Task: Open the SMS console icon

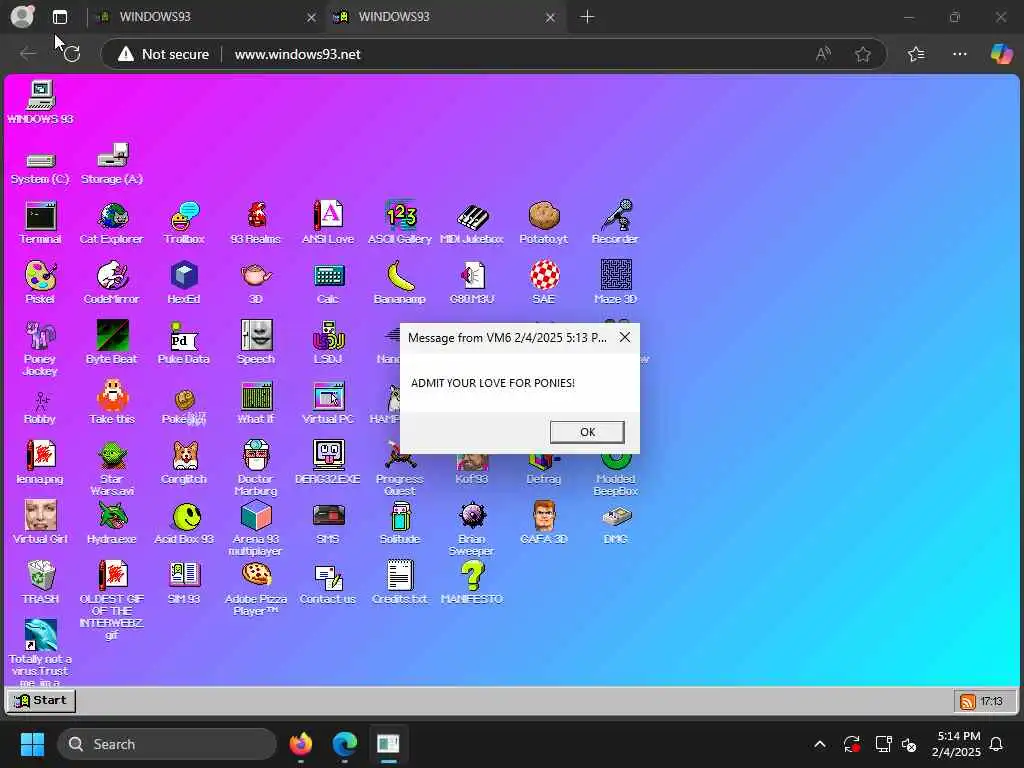Action: coord(328,522)
